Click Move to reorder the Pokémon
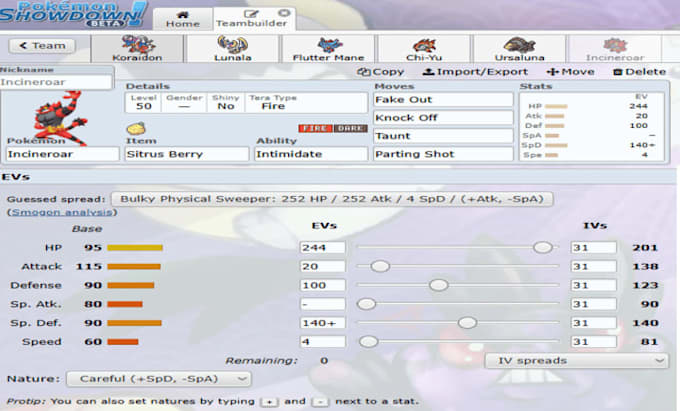680x411 pixels. [570, 72]
